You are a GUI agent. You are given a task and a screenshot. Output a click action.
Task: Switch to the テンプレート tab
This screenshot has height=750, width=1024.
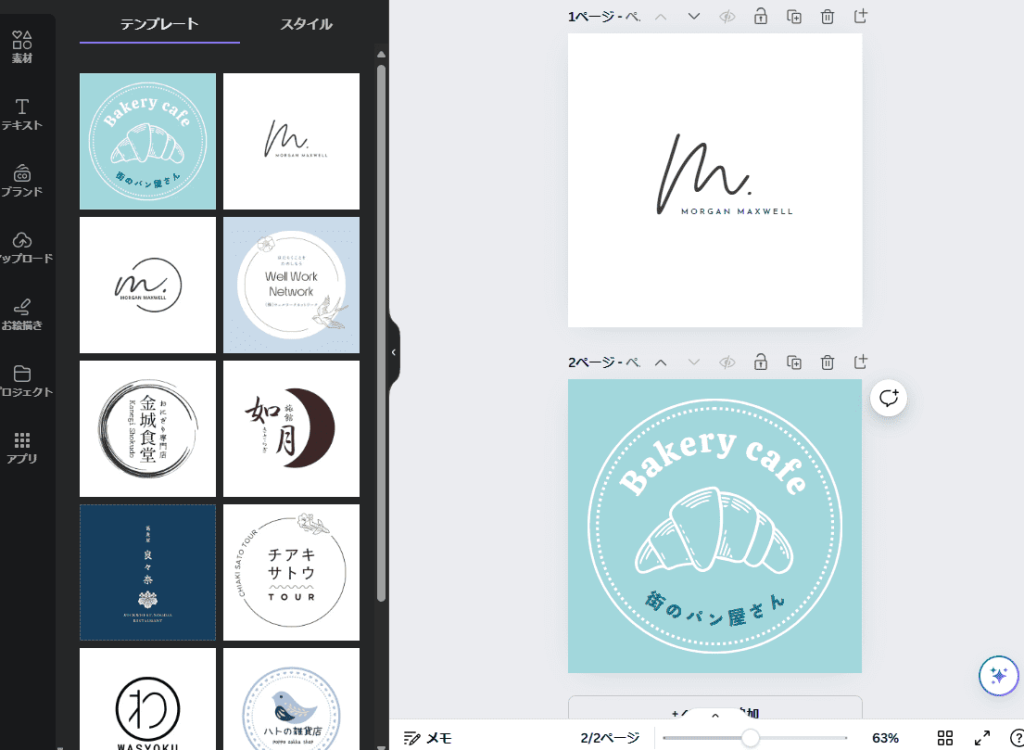click(159, 24)
